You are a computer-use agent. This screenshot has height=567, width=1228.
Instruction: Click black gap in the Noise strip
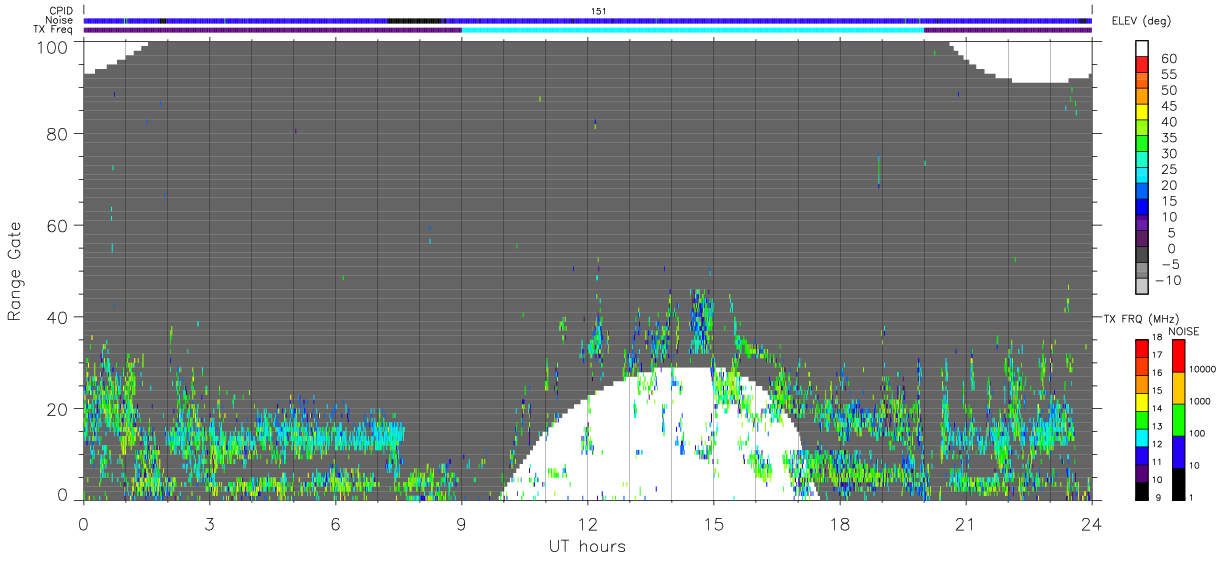(414, 20)
